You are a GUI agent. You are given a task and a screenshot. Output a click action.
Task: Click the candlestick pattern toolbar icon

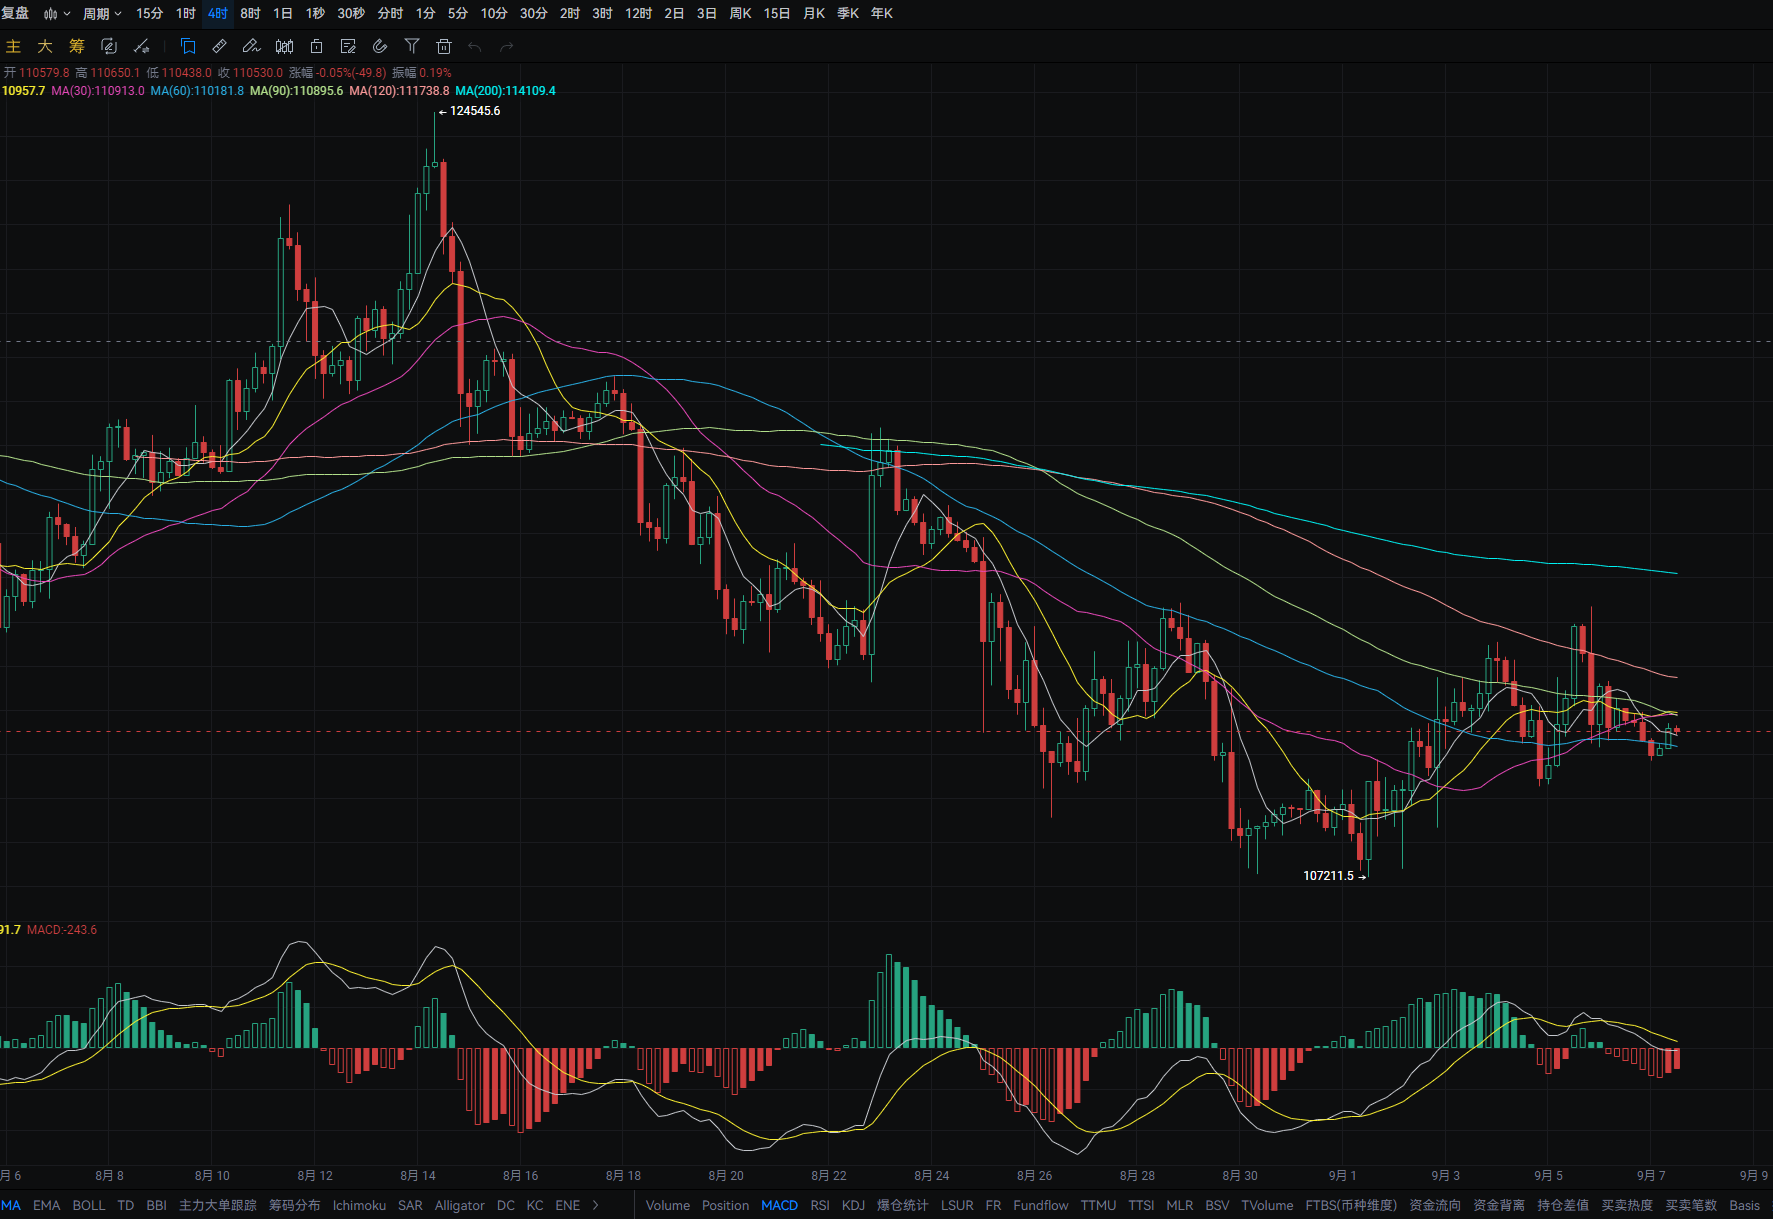pos(284,46)
